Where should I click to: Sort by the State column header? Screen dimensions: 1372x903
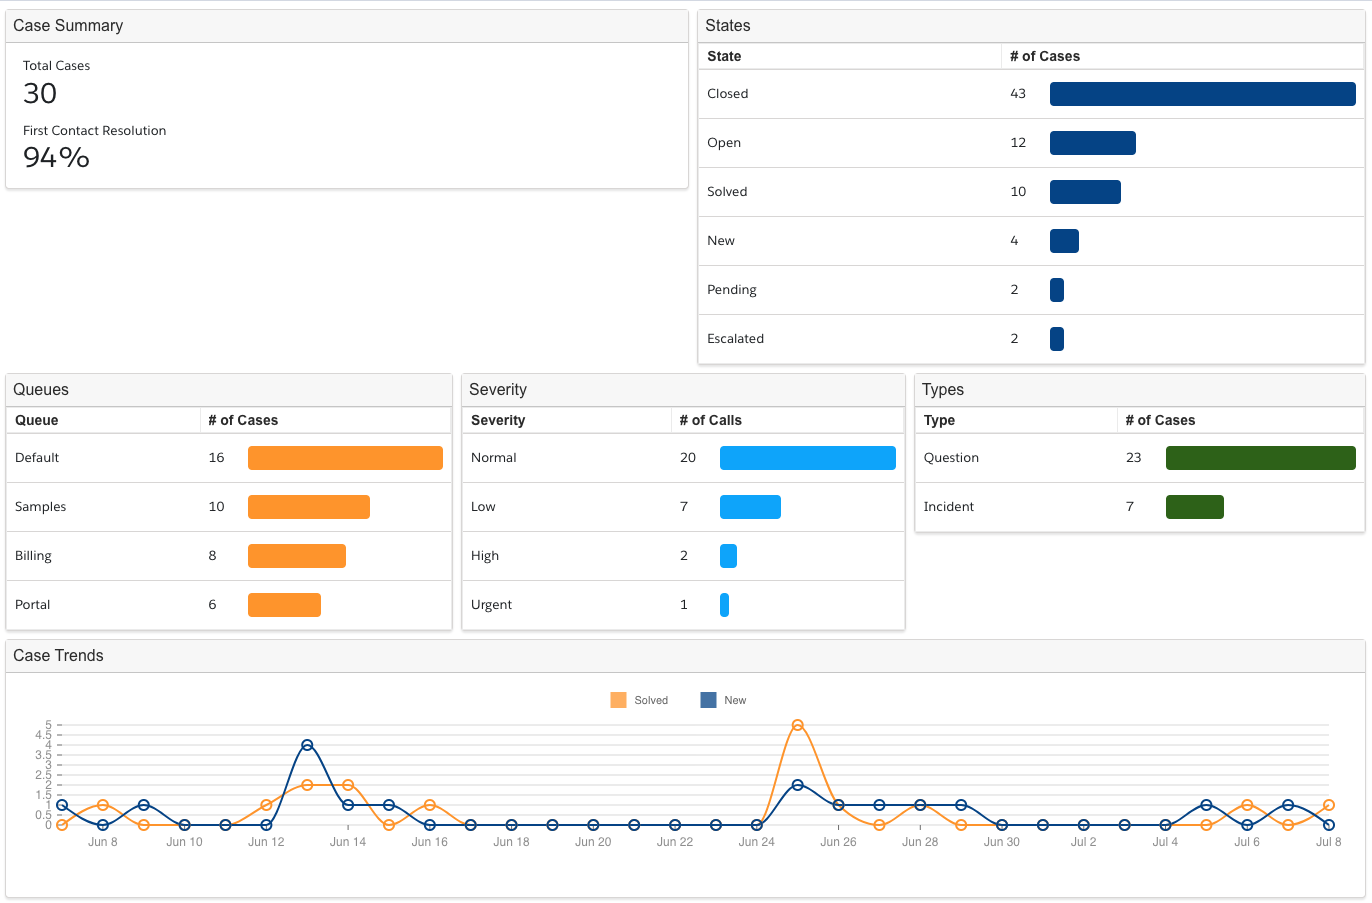tap(724, 56)
